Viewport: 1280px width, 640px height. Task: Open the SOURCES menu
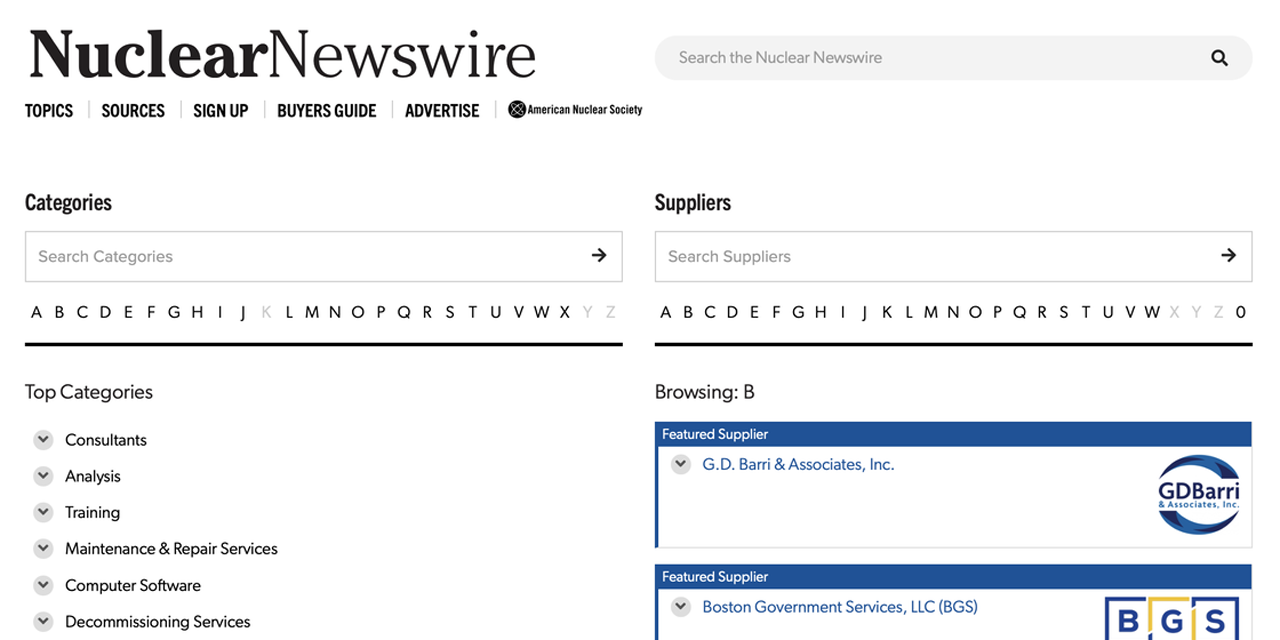point(132,110)
